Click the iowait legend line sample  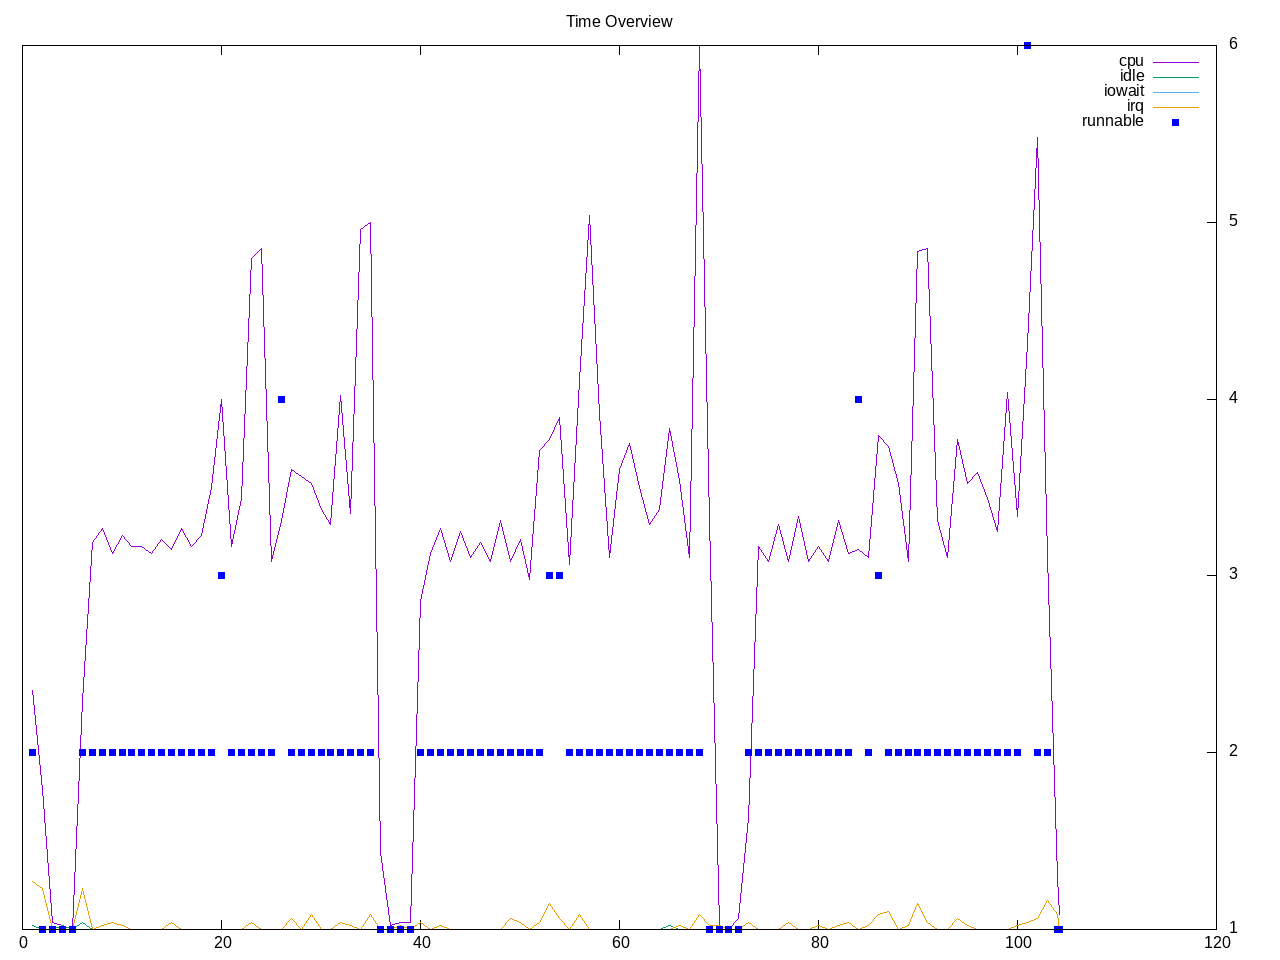point(1175,92)
